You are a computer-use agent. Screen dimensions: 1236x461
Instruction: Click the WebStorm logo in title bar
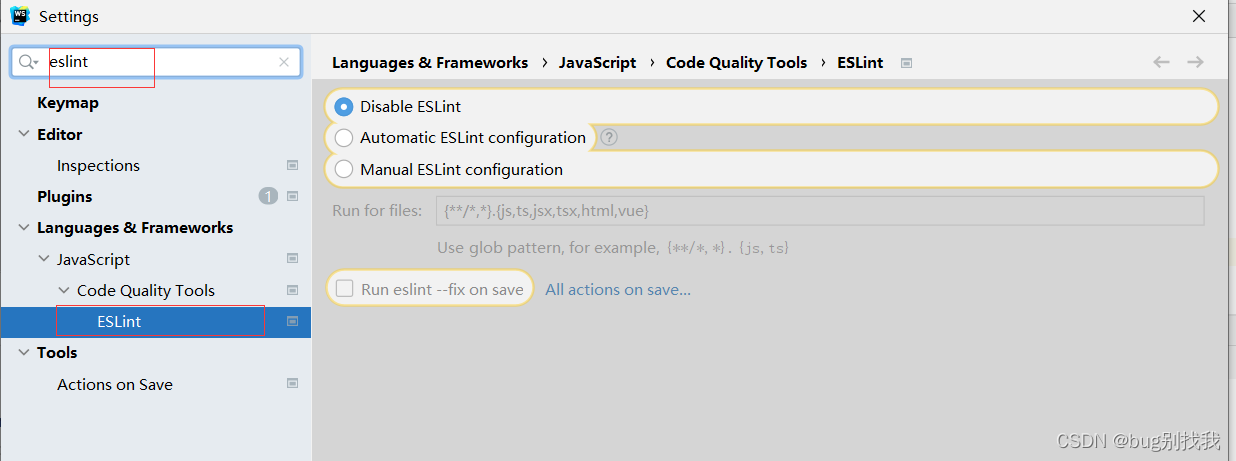(20, 16)
